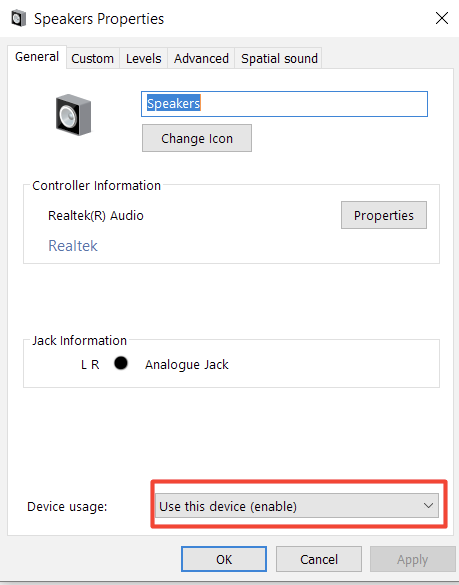Confirm the settings with OK
Viewport: 459px width, 585px height.
click(224, 559)
